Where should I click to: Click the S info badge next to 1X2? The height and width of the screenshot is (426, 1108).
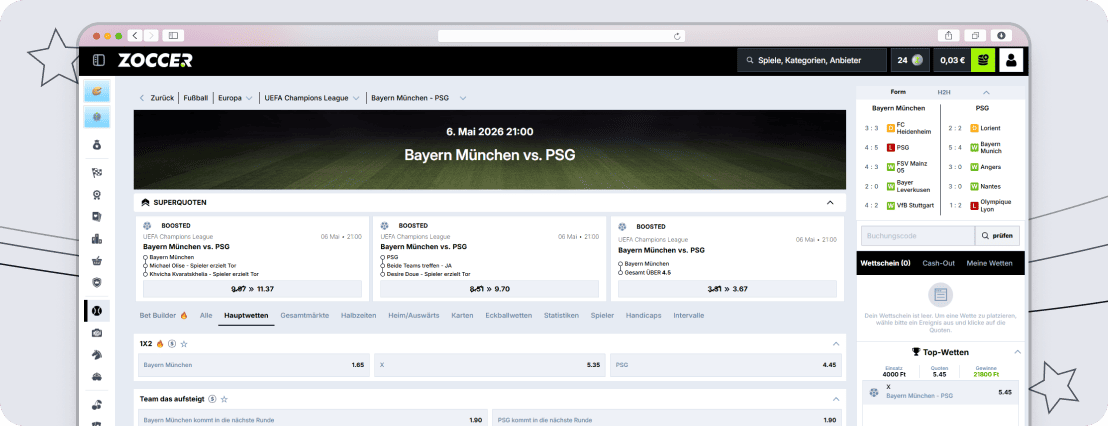coord(172,344)
